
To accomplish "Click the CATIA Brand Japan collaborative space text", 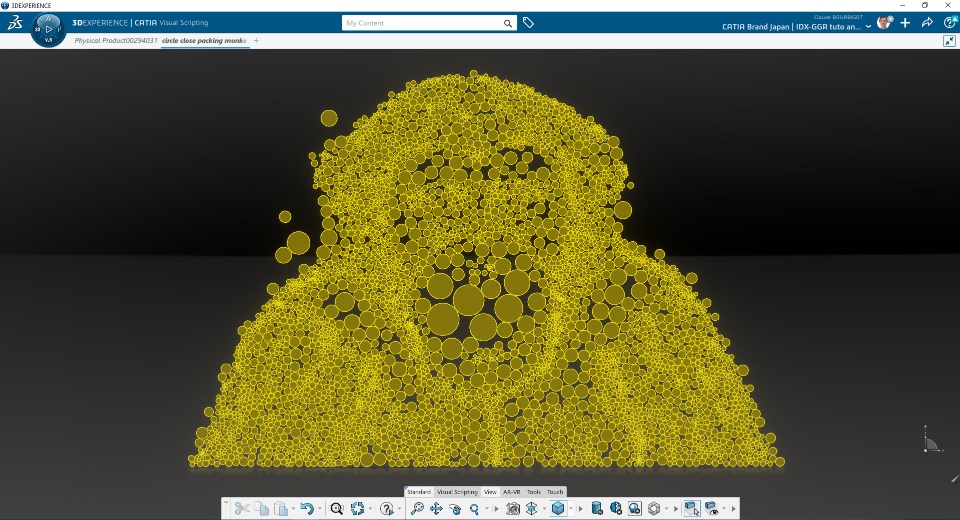I will point(792,27).
